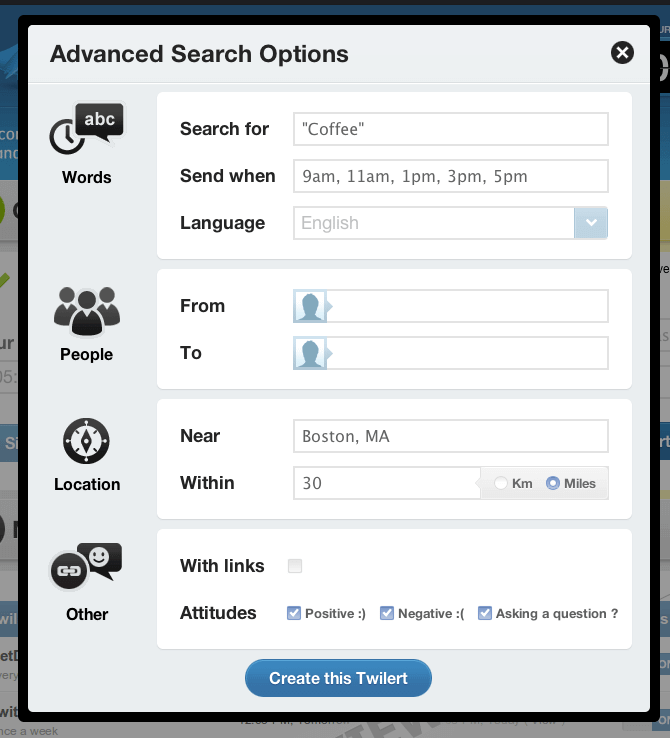
Task: Click the Other links and smiley icon
Action: (x=87, y=568)
